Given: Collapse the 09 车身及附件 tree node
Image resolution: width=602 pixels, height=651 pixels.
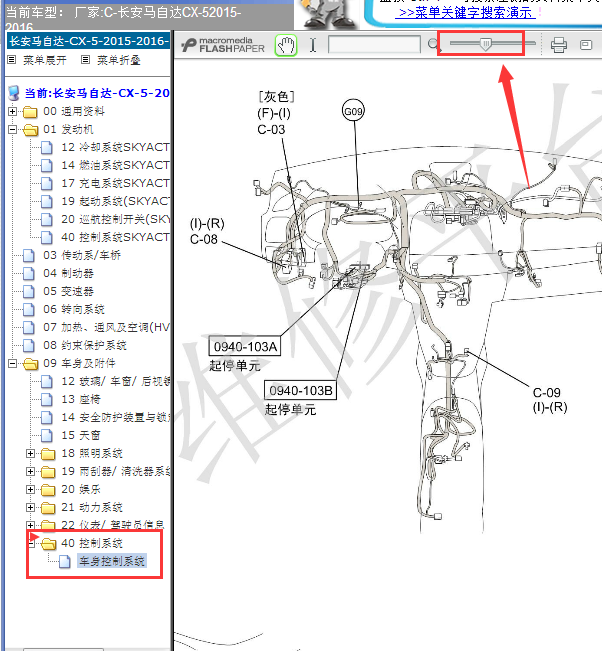Looking at the screenshot, I should (x=13, y=363).
